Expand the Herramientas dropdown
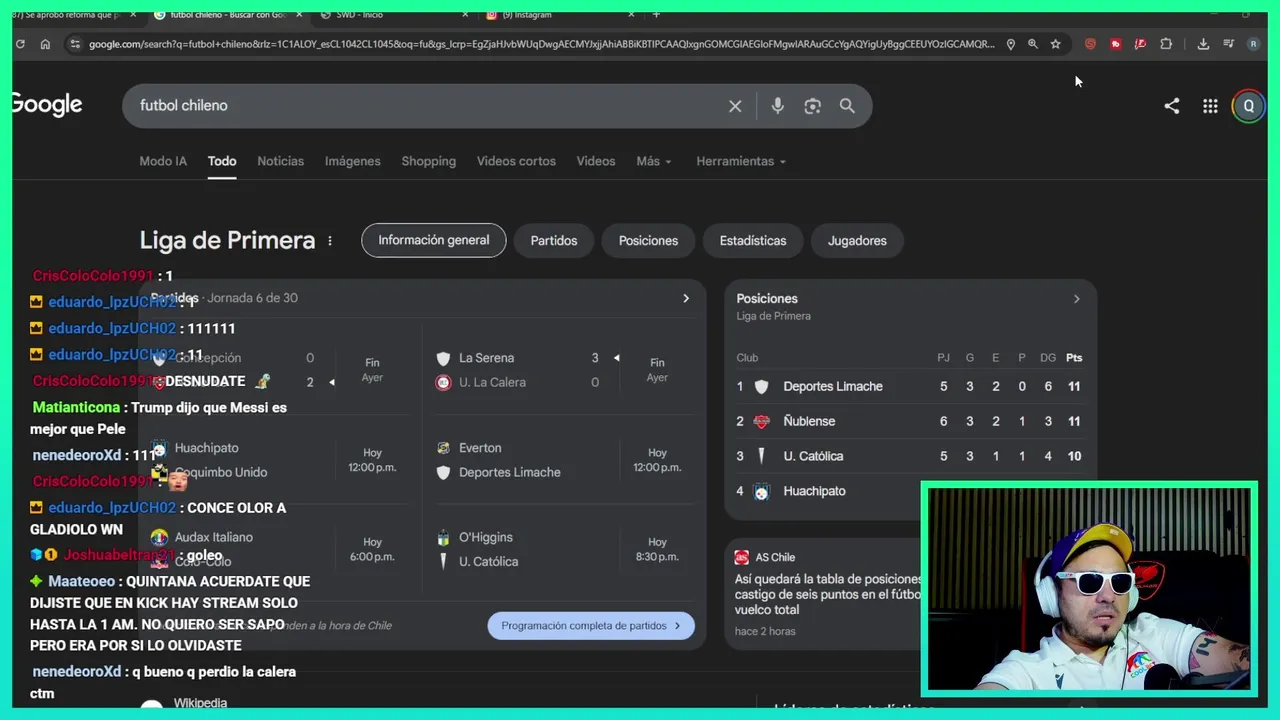 pyautogui.click(x=741, y=161)
